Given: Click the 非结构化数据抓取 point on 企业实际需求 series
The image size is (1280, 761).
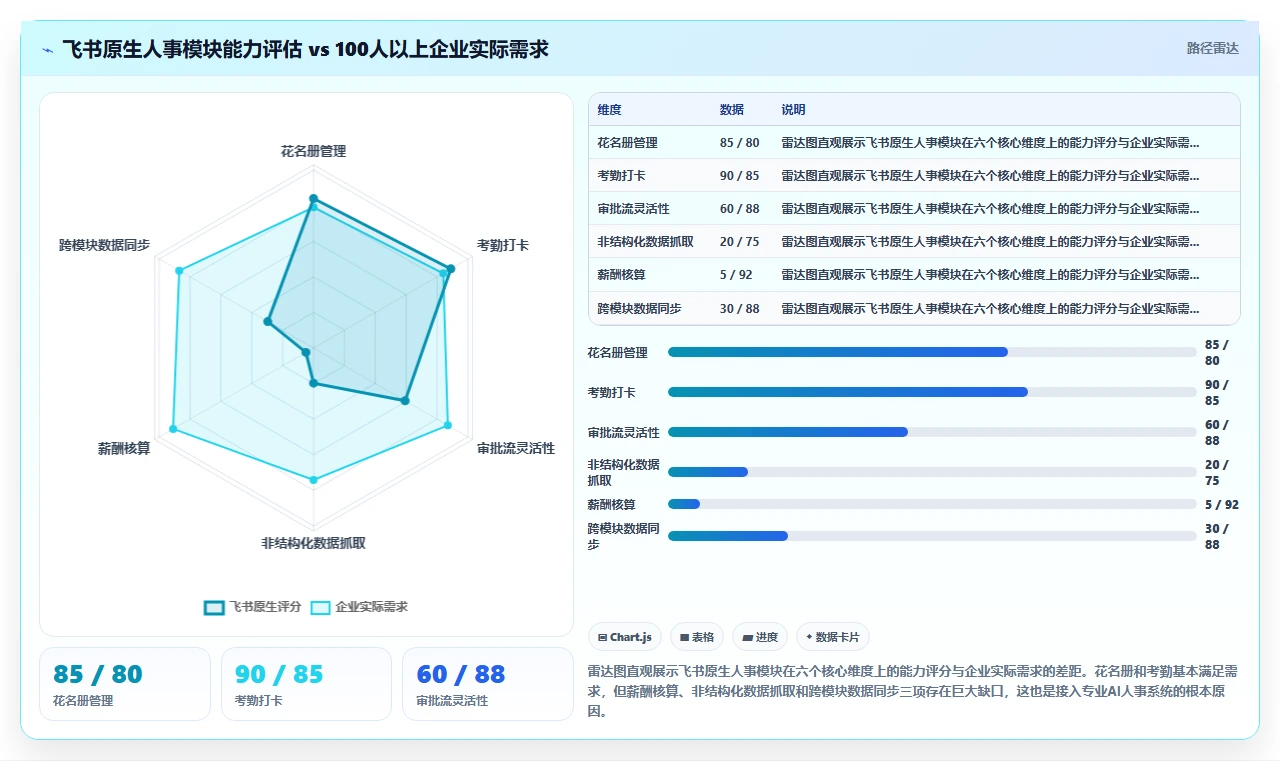Looking at the screenshot, I should tap(313, 480).
